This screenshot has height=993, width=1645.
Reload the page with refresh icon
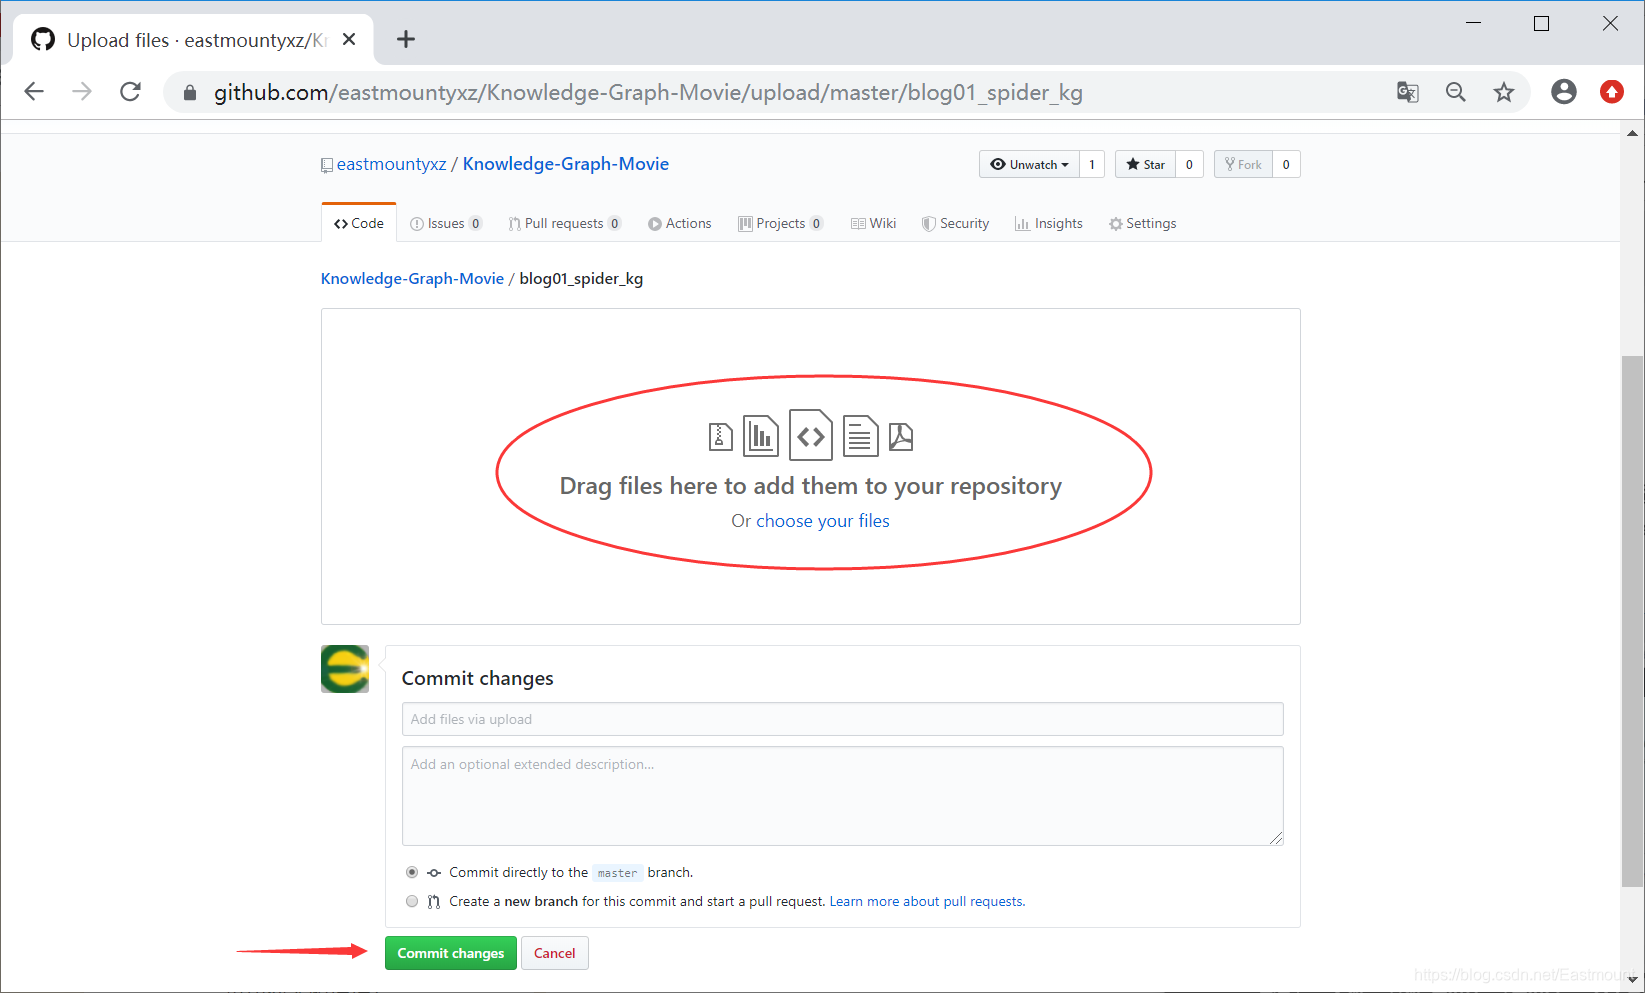tap(130, 92)
